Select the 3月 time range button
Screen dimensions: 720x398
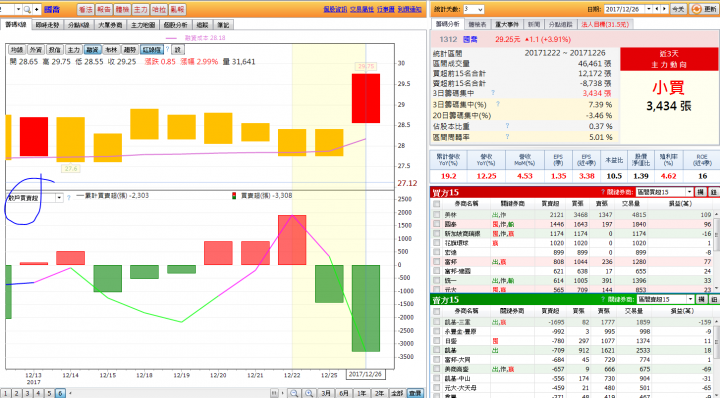tap(326, 393)
